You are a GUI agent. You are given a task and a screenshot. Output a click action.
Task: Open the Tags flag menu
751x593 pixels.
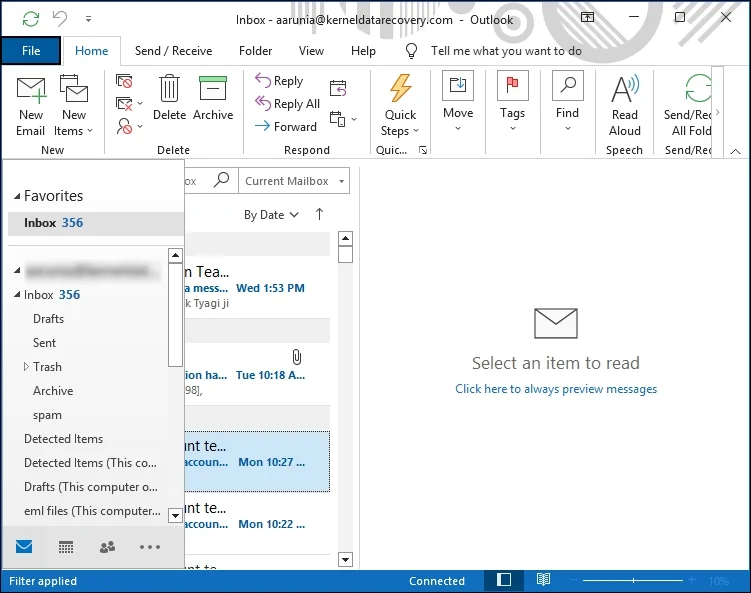pyautogui.click(x=512, y=102)
